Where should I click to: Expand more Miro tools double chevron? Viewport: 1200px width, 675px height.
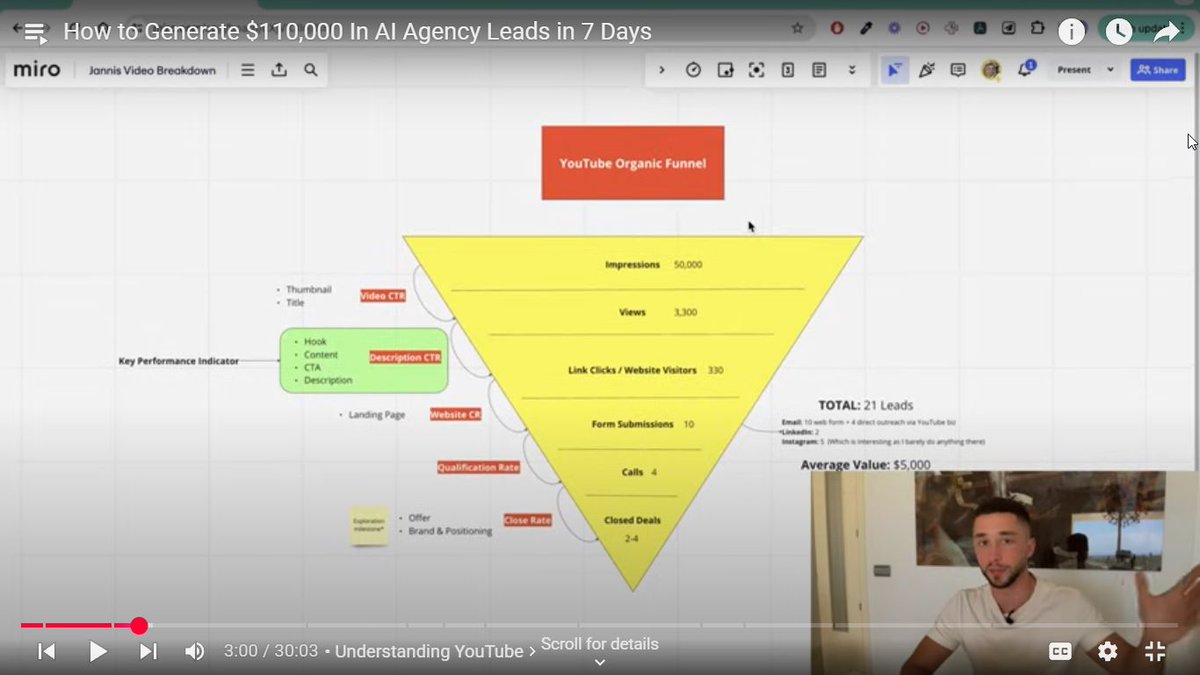[852, 70]
